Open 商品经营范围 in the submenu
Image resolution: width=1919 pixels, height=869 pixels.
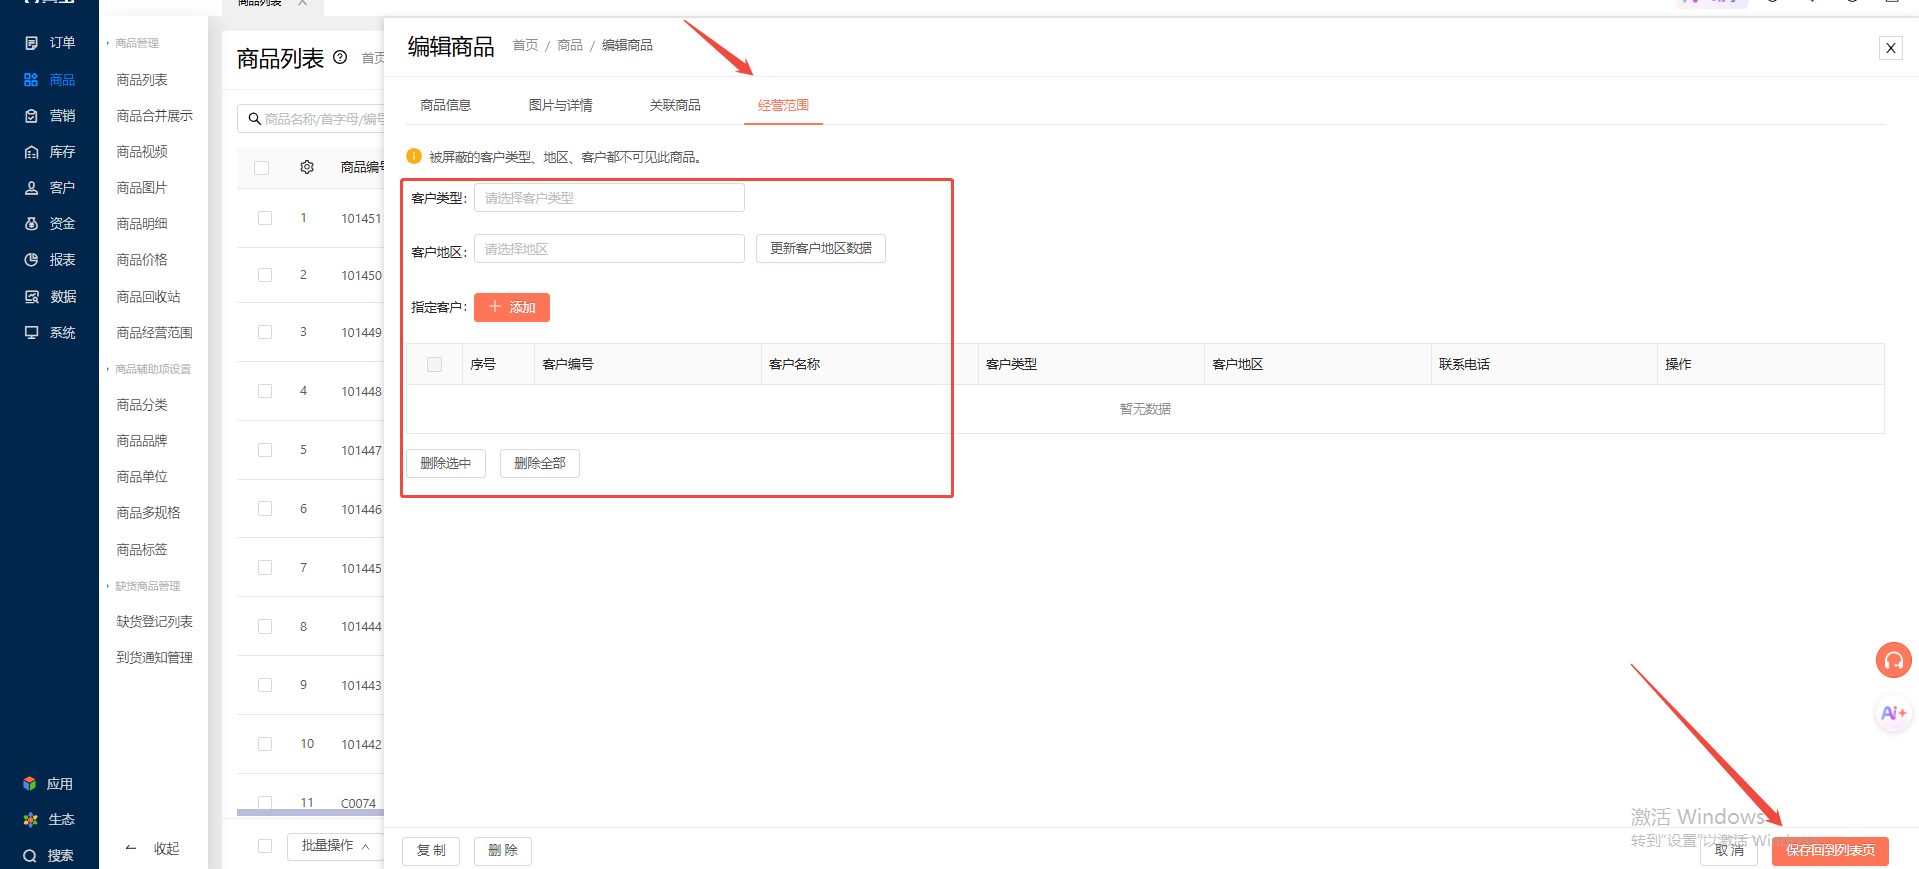[x=154, y=333]
